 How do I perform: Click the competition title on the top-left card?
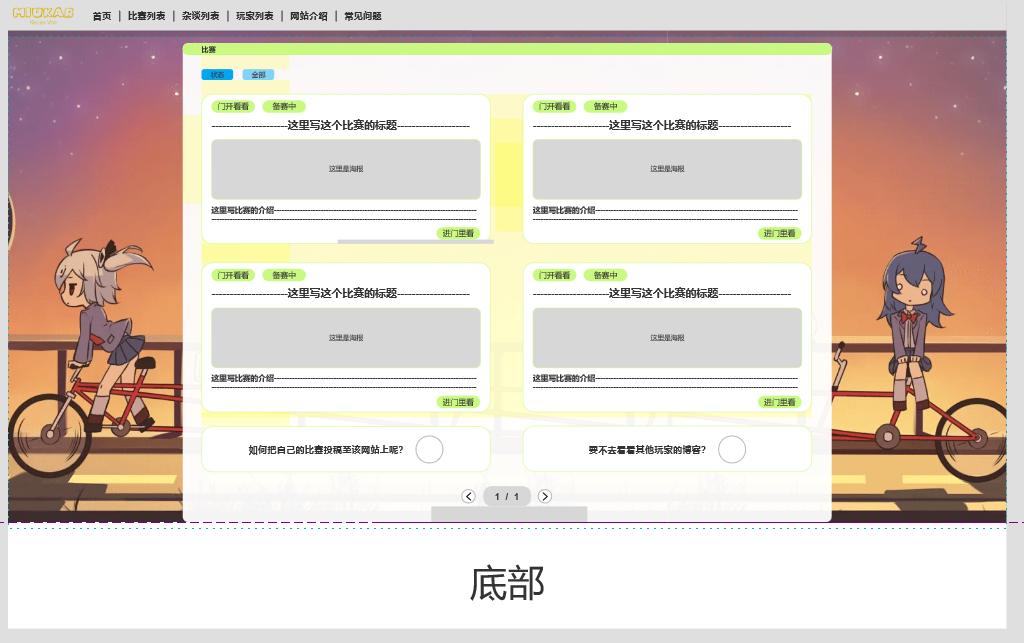[x=341, y=125]
